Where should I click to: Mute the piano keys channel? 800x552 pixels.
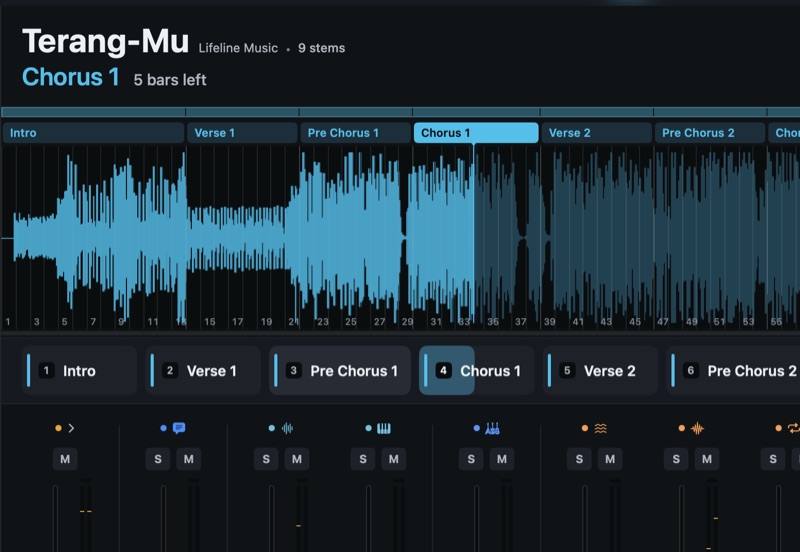click(393, 459)
